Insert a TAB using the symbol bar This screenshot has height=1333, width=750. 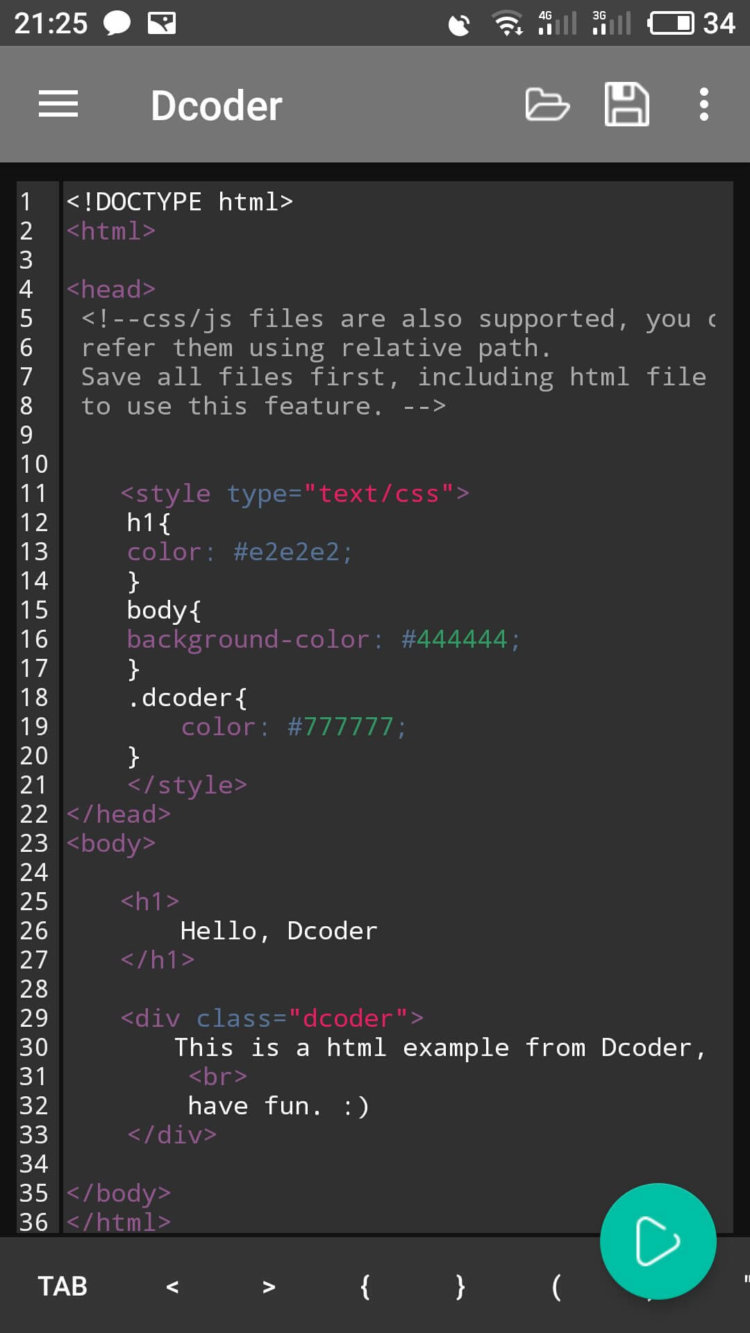tap(62, 1286)
